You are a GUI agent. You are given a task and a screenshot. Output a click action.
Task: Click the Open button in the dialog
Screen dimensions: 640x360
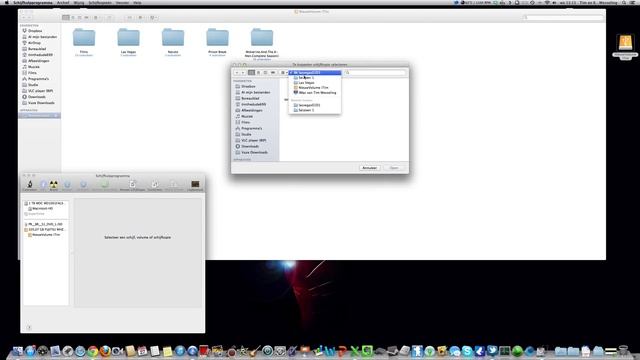(x=394, y=168)
